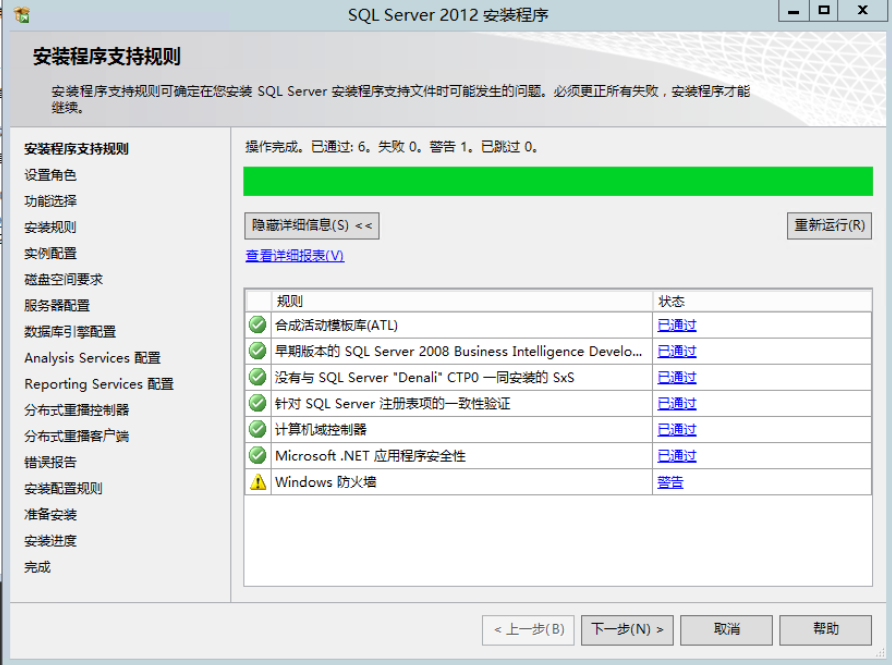
Task: Click the green progress bar
Action: pos(558,181)
